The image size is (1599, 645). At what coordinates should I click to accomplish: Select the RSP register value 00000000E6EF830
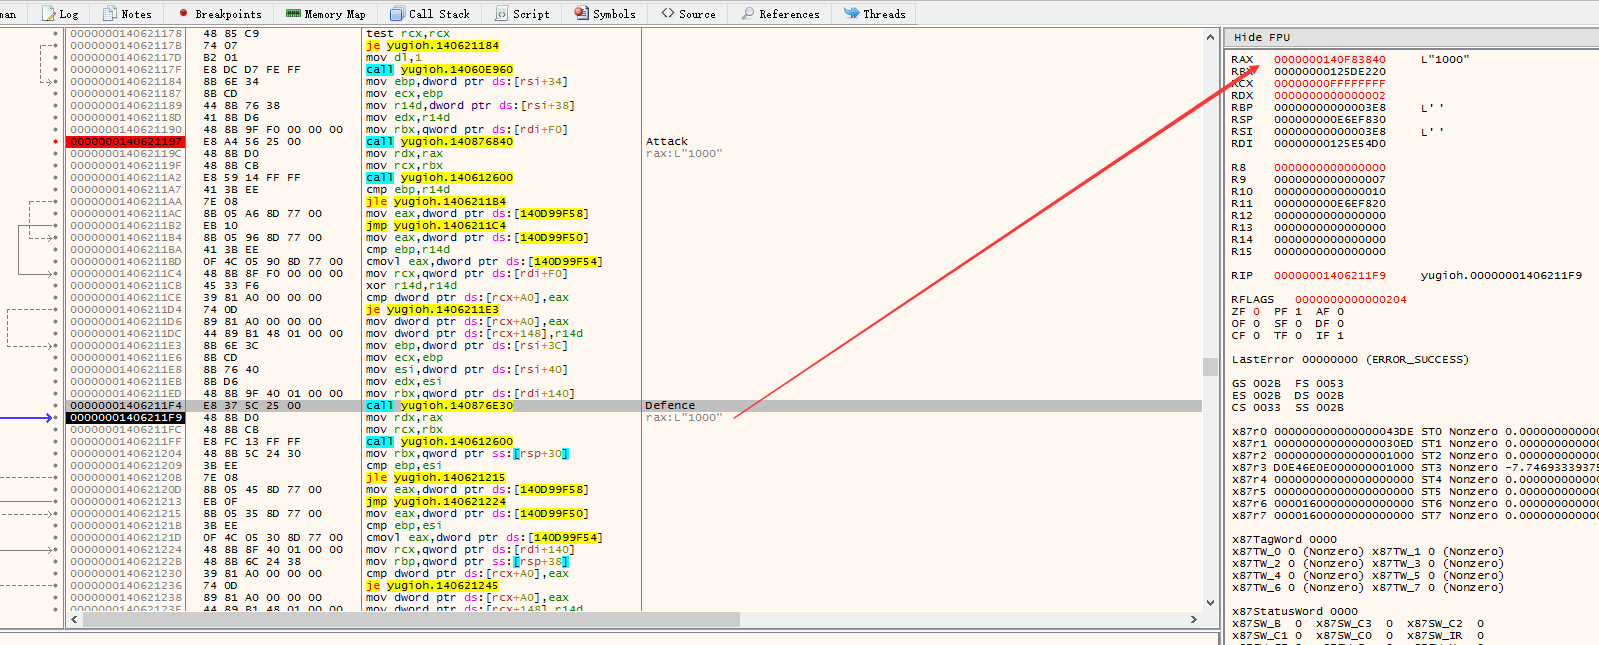click(1330, 120)
